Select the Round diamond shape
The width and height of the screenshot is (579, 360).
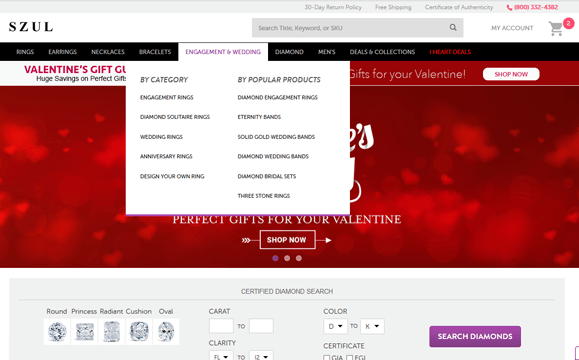(x=57, y=332)
